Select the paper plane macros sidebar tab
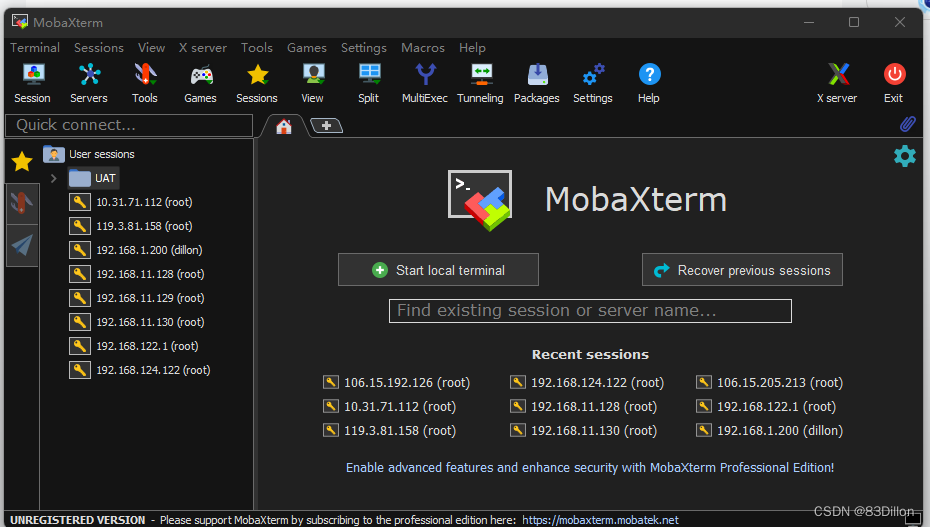 [22, 245]
